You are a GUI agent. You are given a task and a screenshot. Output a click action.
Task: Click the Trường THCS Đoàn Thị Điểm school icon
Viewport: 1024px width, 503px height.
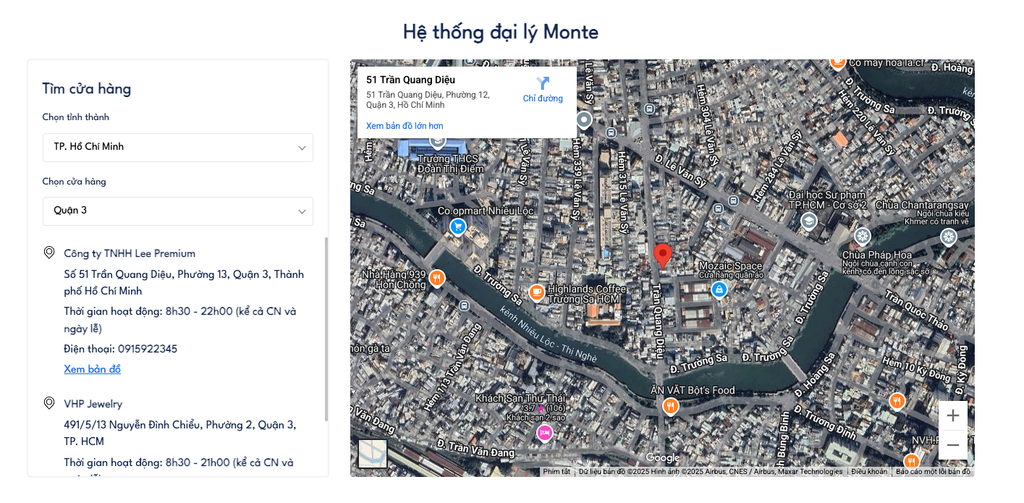[x=437, y=142]
